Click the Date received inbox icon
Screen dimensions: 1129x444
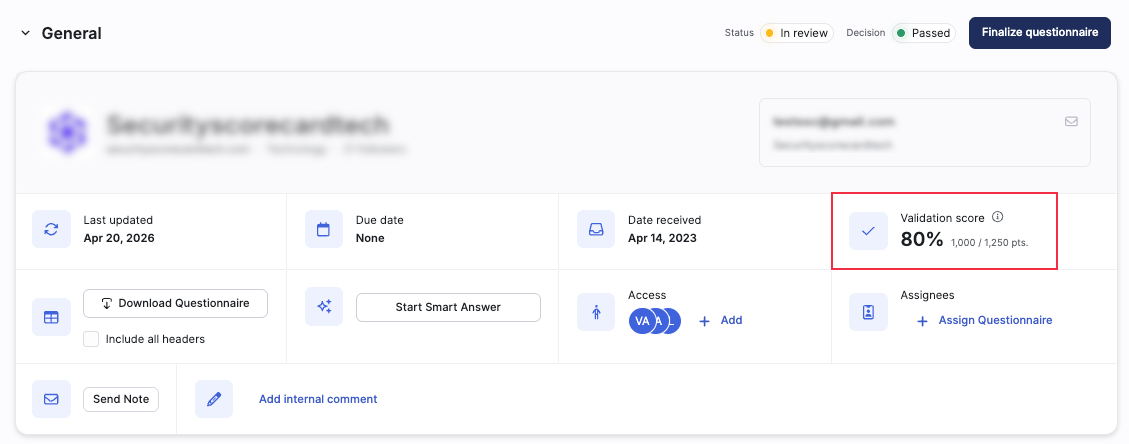click(x=596, y=230)
